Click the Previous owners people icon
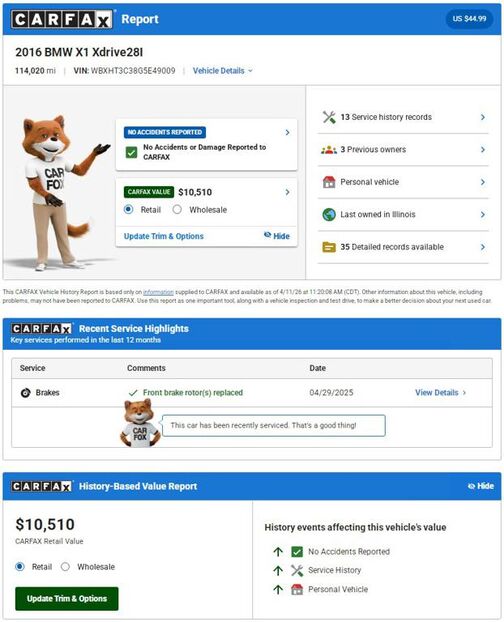 pyautogui.click(x=329, y=150)
